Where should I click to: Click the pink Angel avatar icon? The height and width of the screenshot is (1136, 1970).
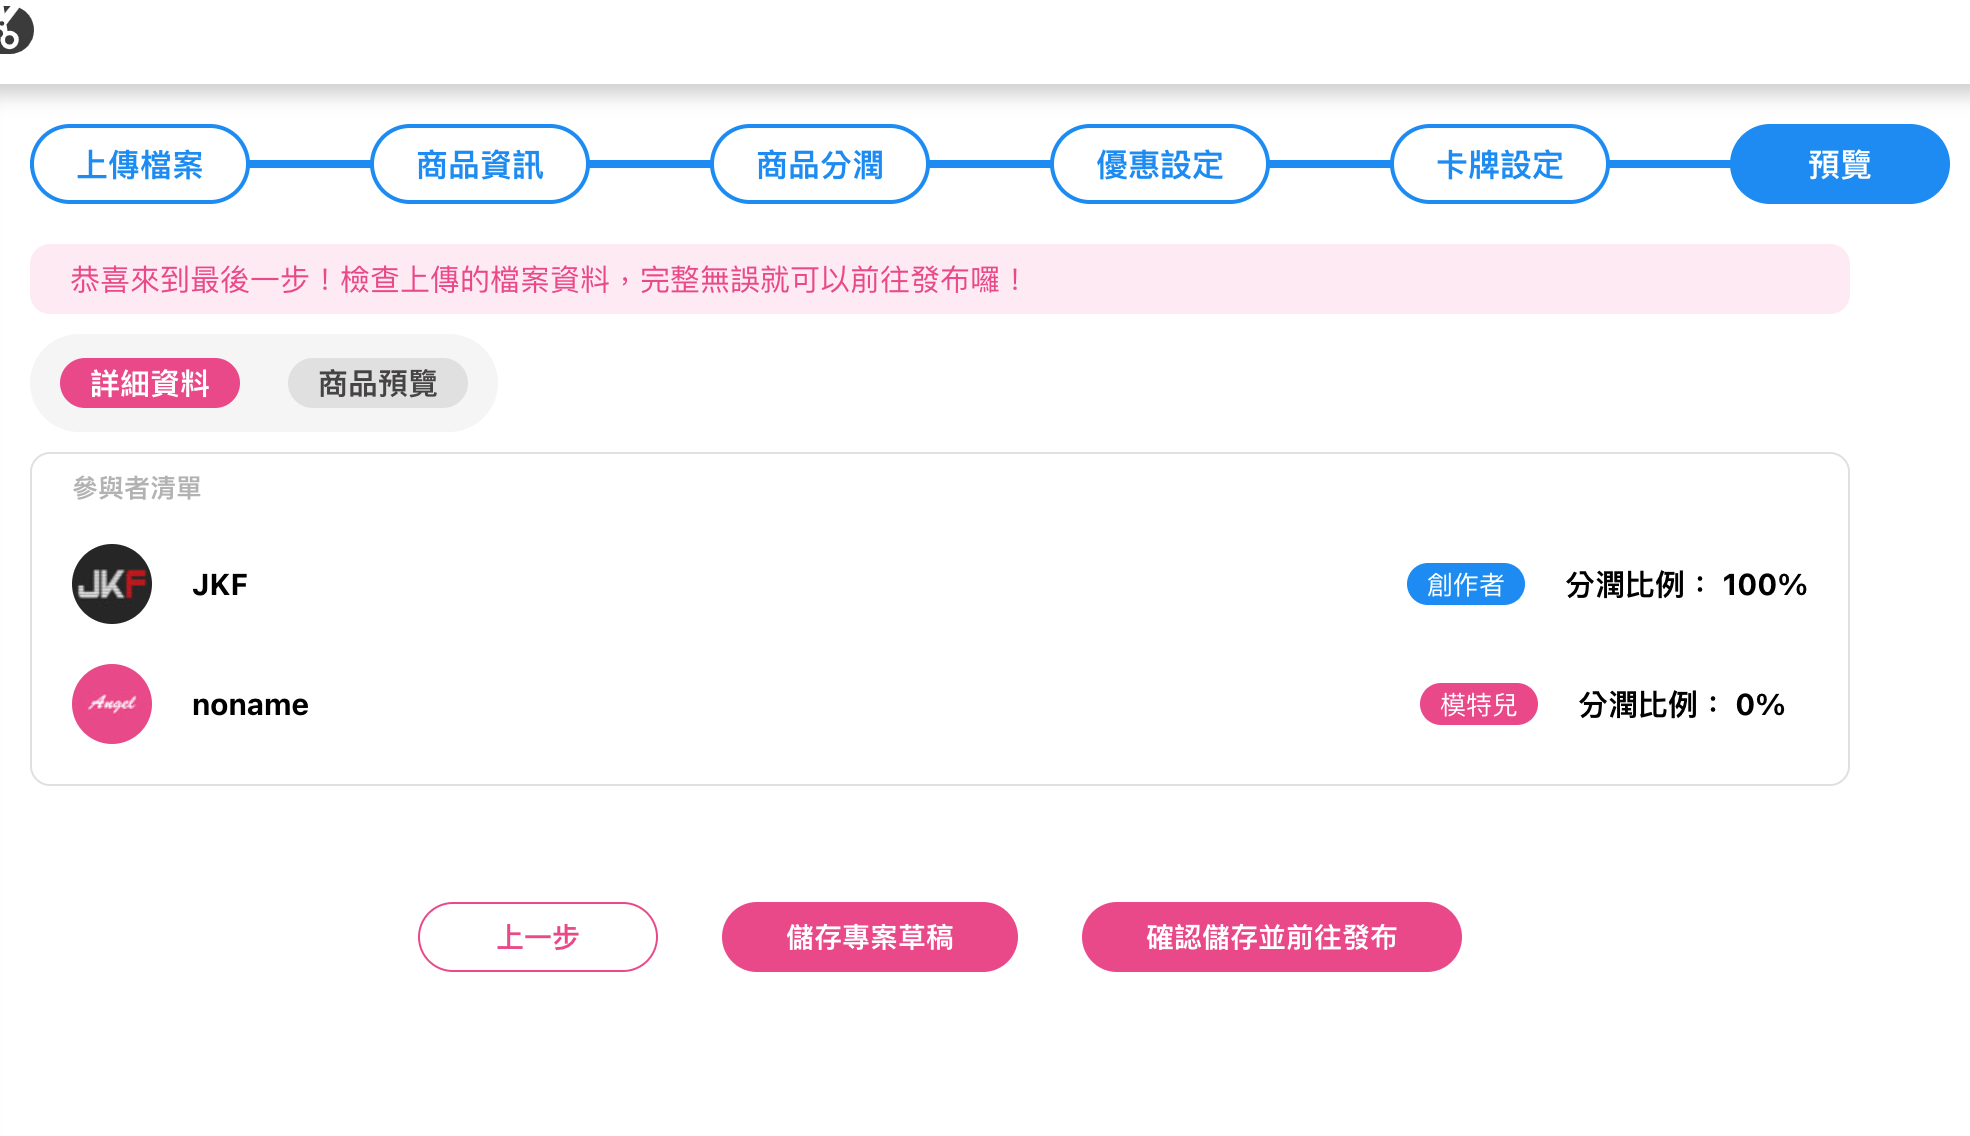112,704
